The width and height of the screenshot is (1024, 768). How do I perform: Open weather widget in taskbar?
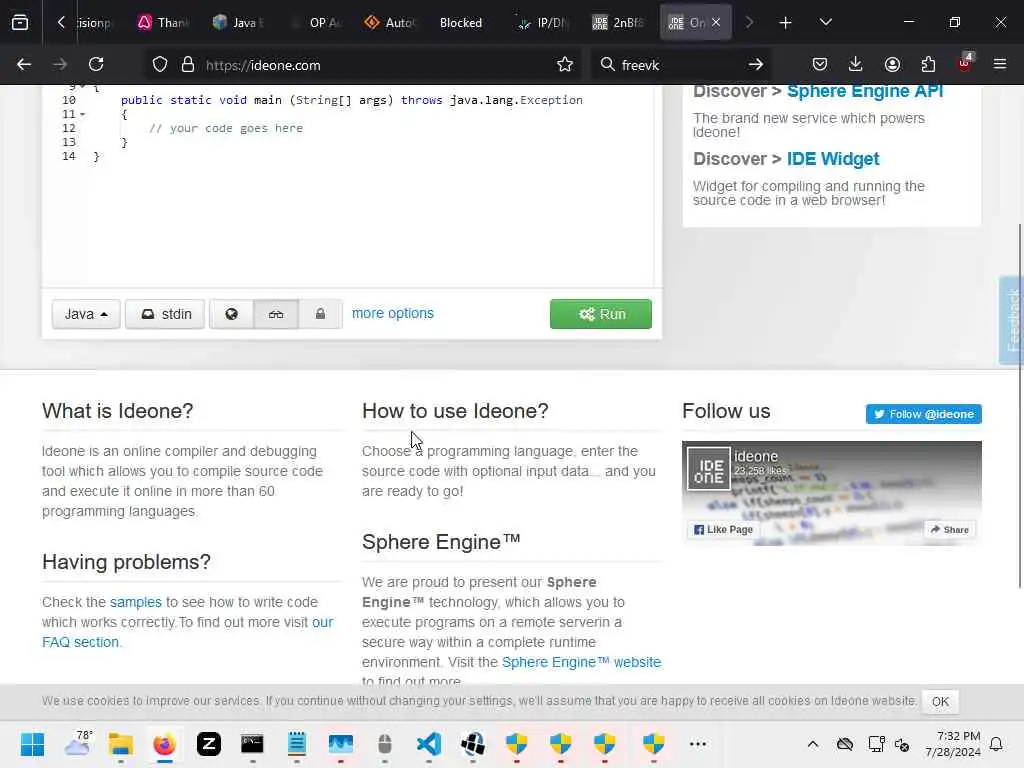[x=77, y=744]
